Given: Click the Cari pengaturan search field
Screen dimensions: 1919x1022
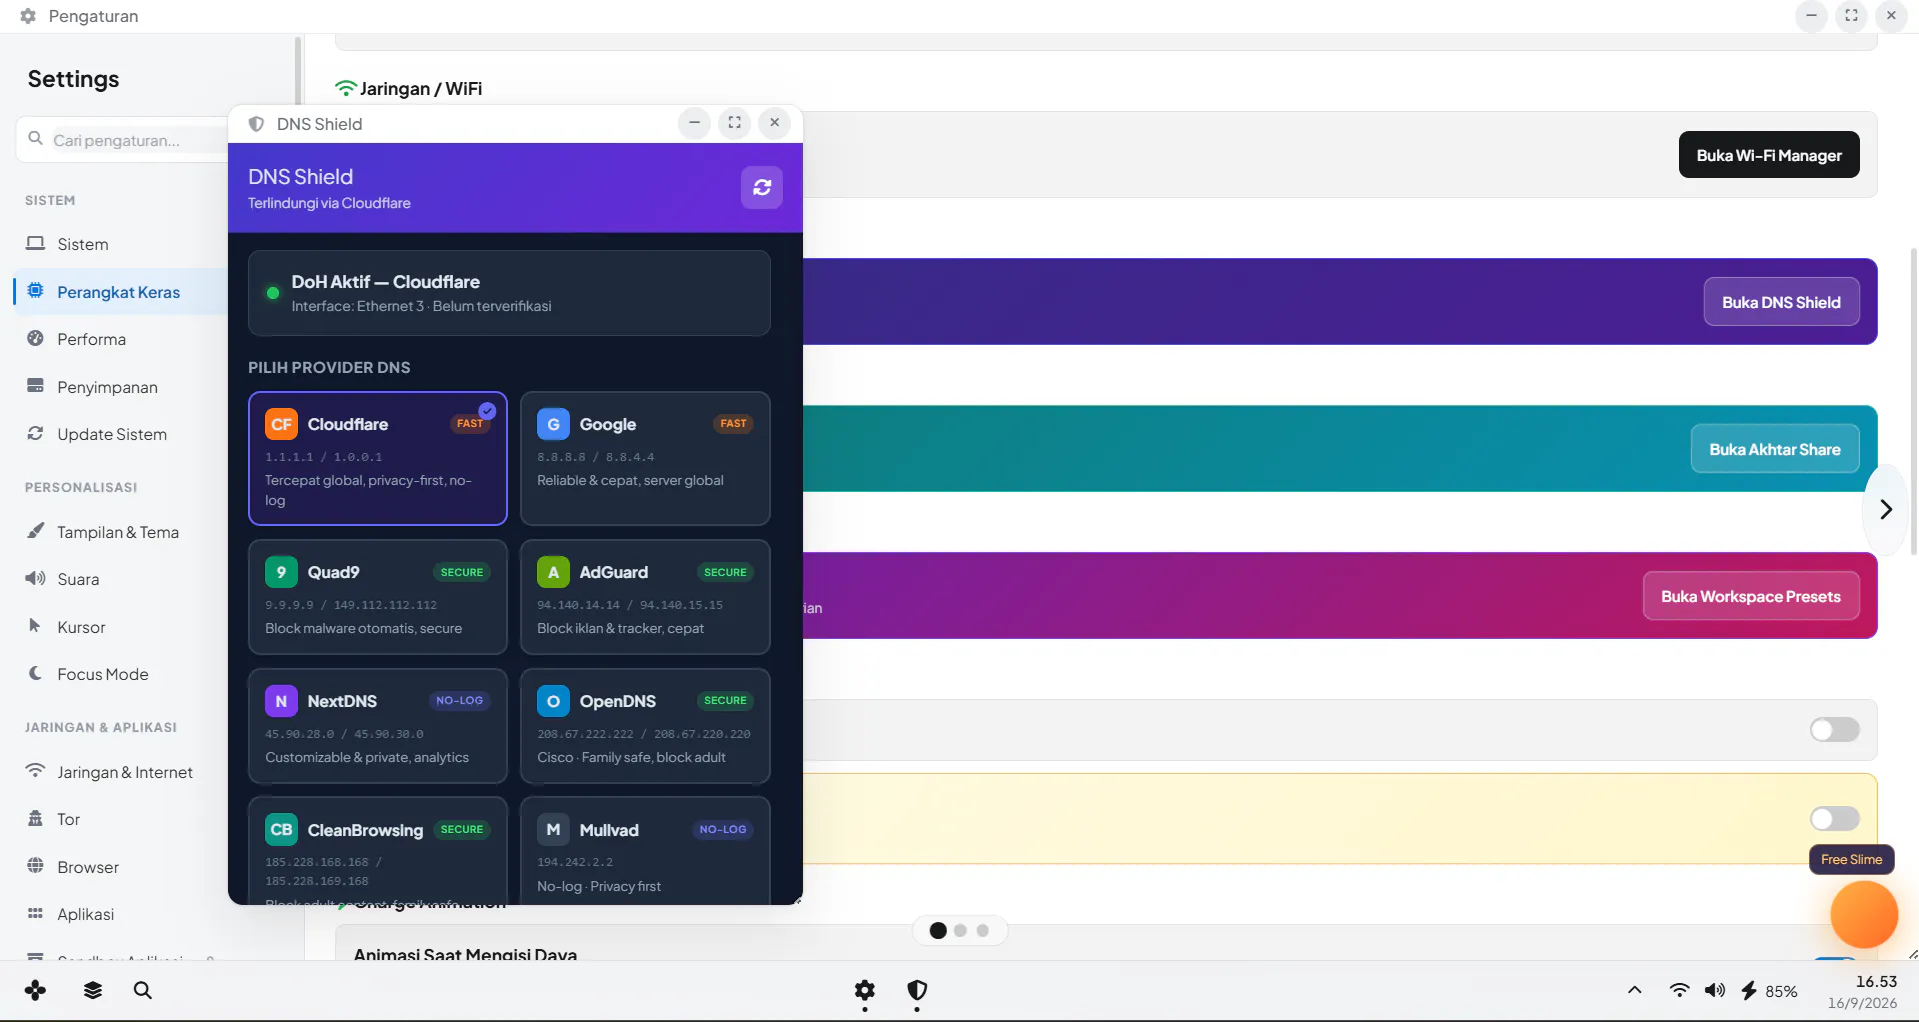Looking at the screenshot, I should tap(123, 140).
